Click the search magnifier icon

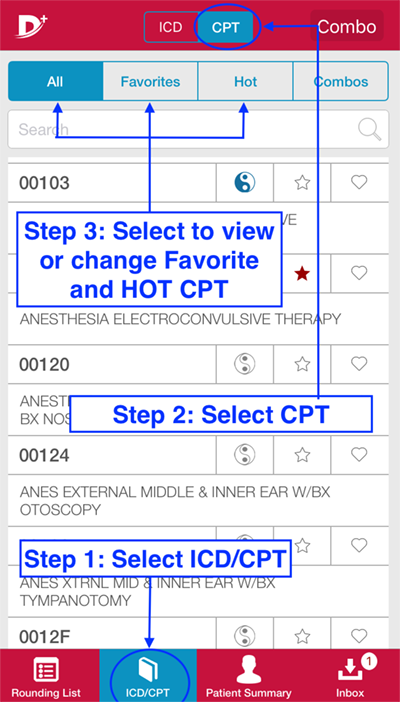click(x=370, y=129)
